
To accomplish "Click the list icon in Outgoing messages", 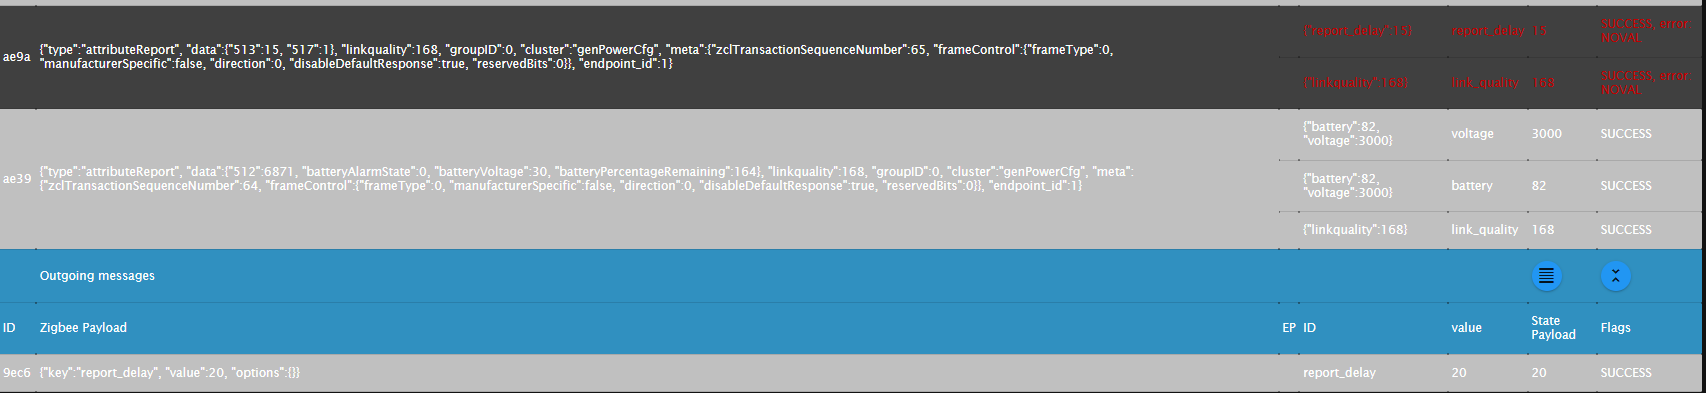I will [x=1546, y=276].
